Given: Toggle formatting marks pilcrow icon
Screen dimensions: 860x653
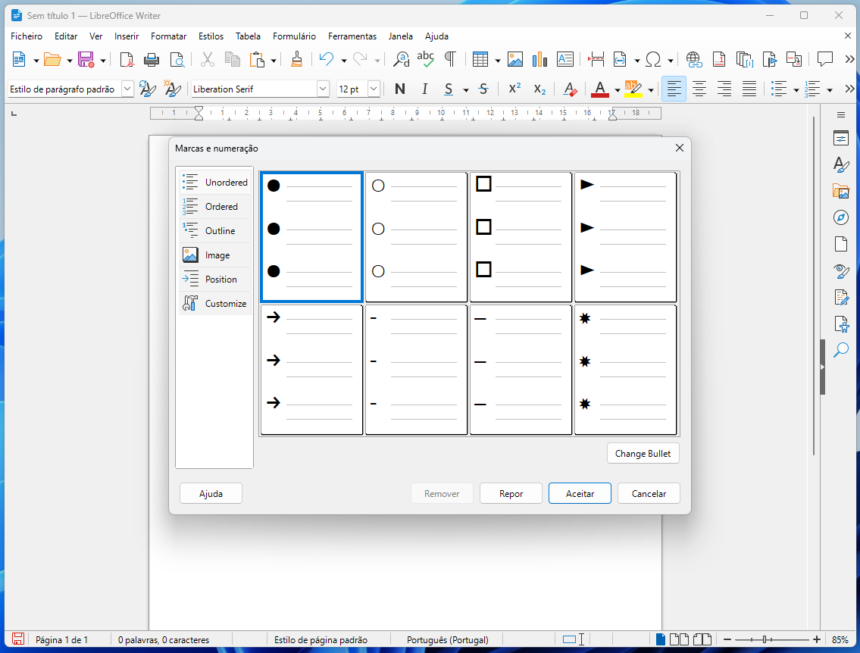Looking at the screenshot, I should pos(450,59).
